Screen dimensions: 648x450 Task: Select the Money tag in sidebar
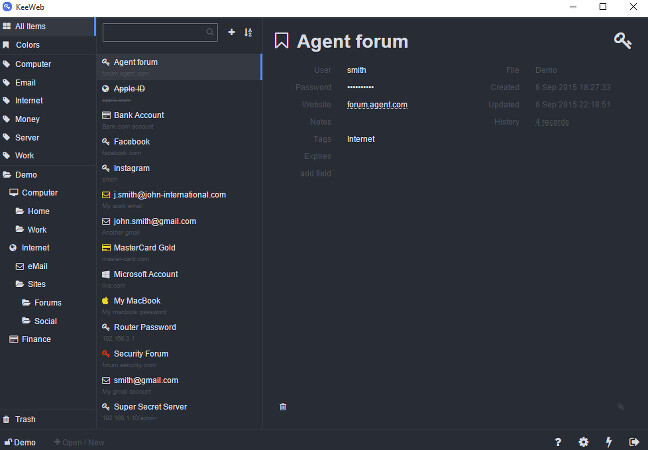click(28, 119)
